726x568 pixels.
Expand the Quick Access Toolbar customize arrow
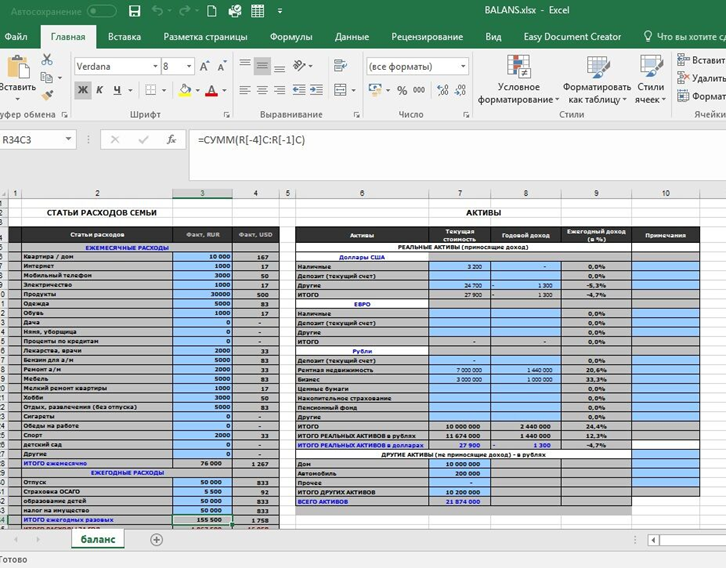(280, 11)
